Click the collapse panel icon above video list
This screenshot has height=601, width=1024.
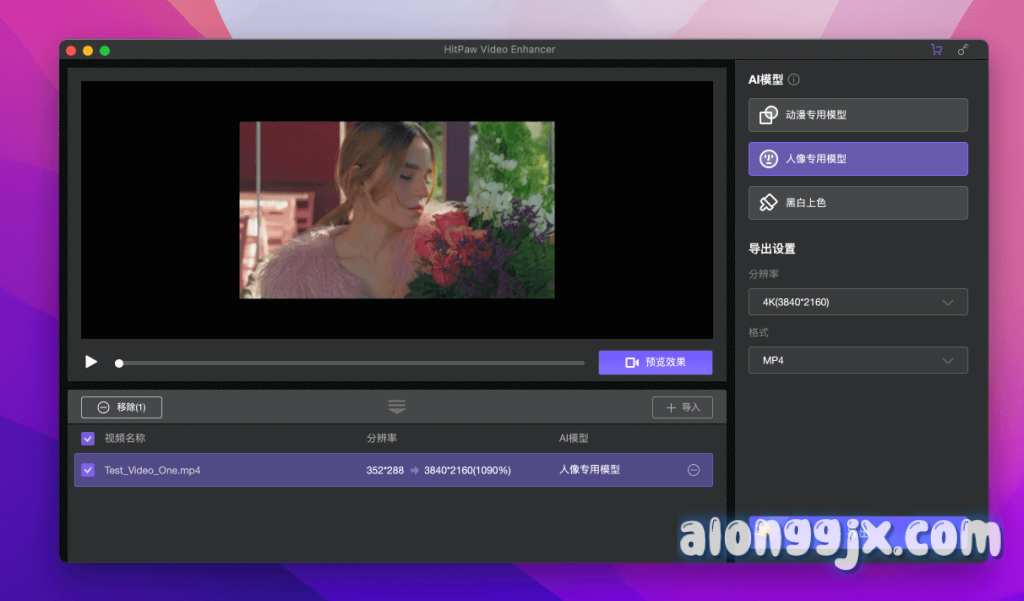click(397, 407)
